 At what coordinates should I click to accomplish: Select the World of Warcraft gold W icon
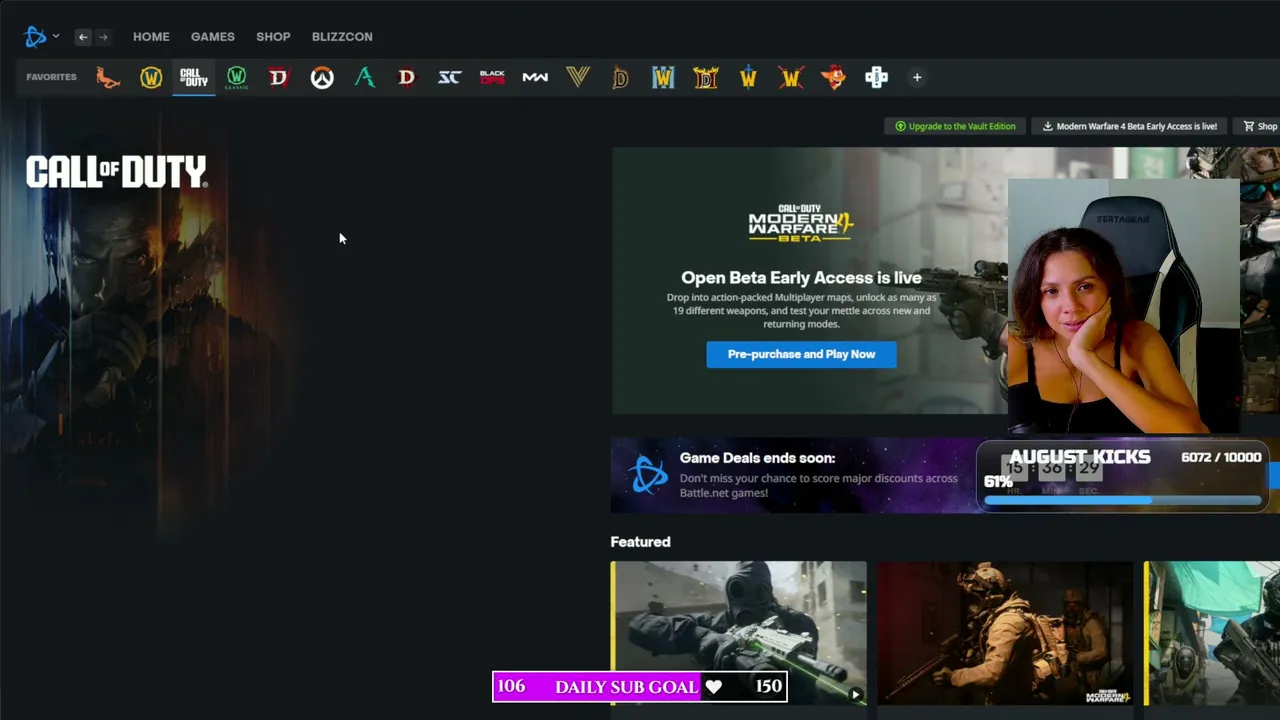pos(151,77)
